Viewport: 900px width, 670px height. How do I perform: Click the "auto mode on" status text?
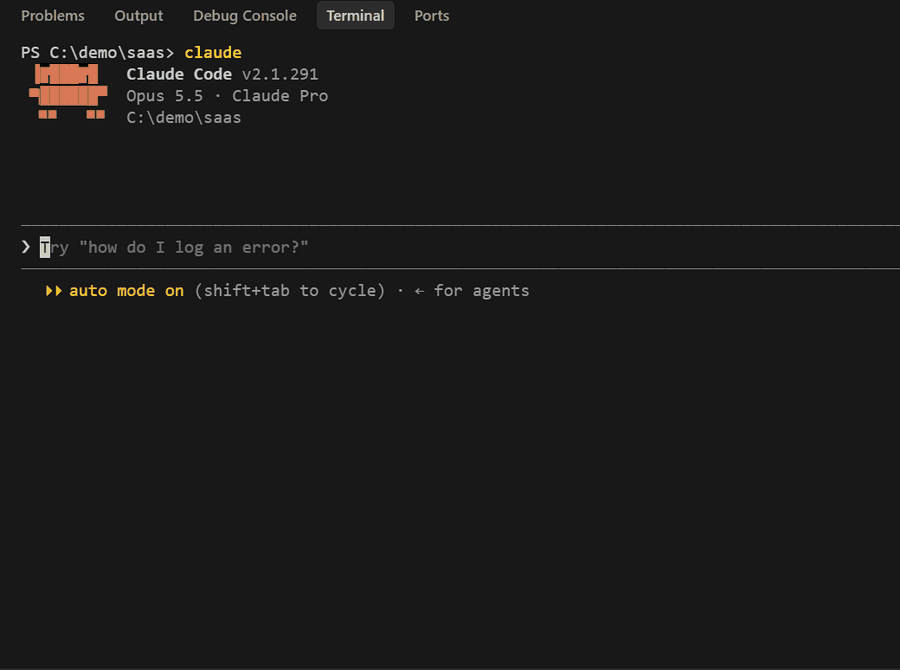pos(126,291)
